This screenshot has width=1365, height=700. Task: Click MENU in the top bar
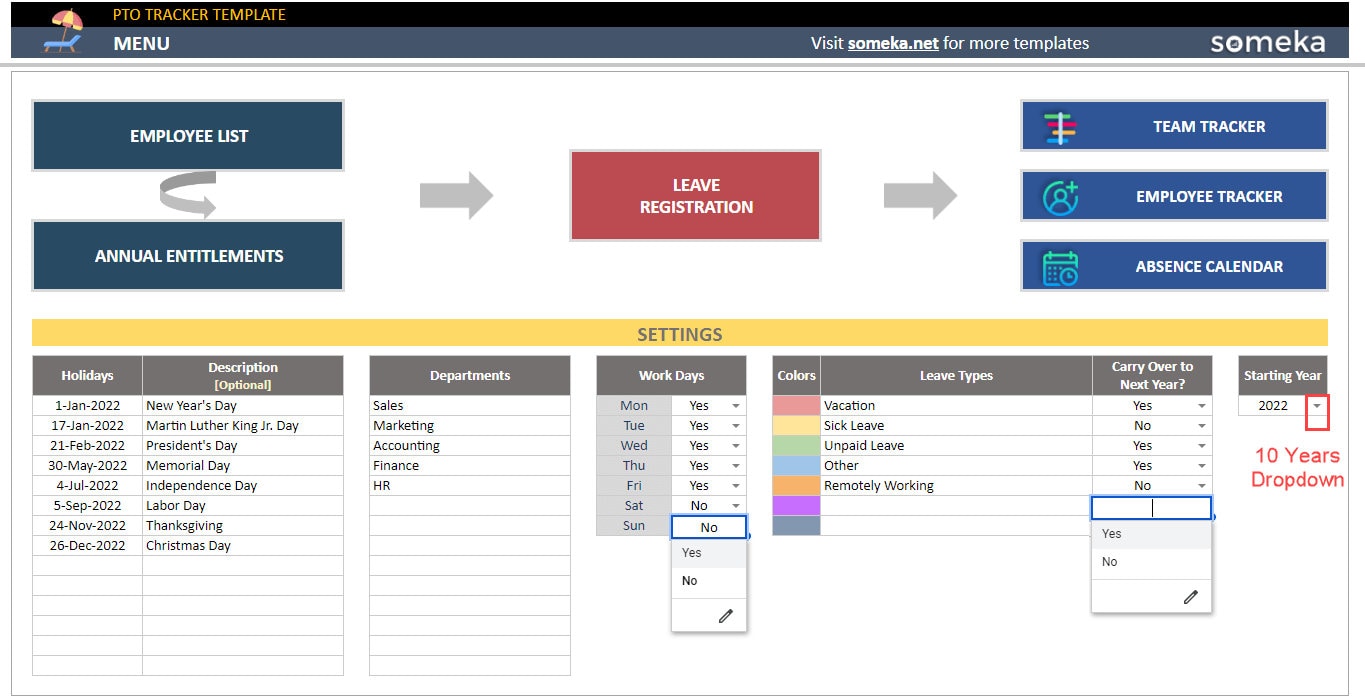coord(140,43)
